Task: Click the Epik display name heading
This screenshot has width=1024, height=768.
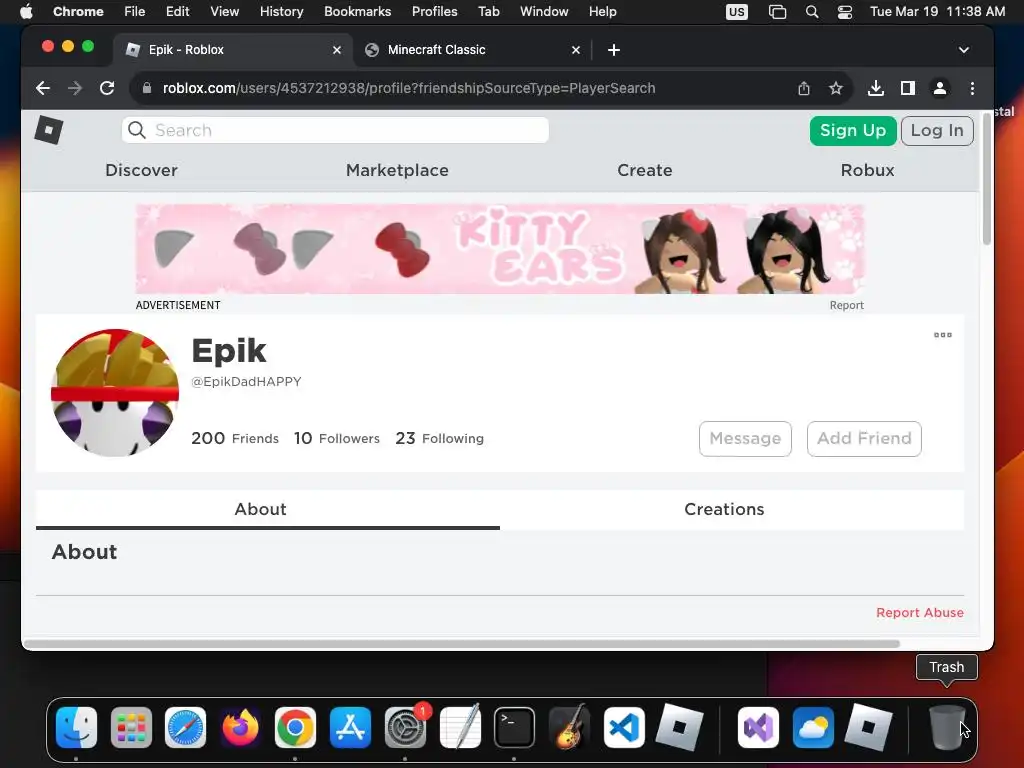Action: (229, 351)
